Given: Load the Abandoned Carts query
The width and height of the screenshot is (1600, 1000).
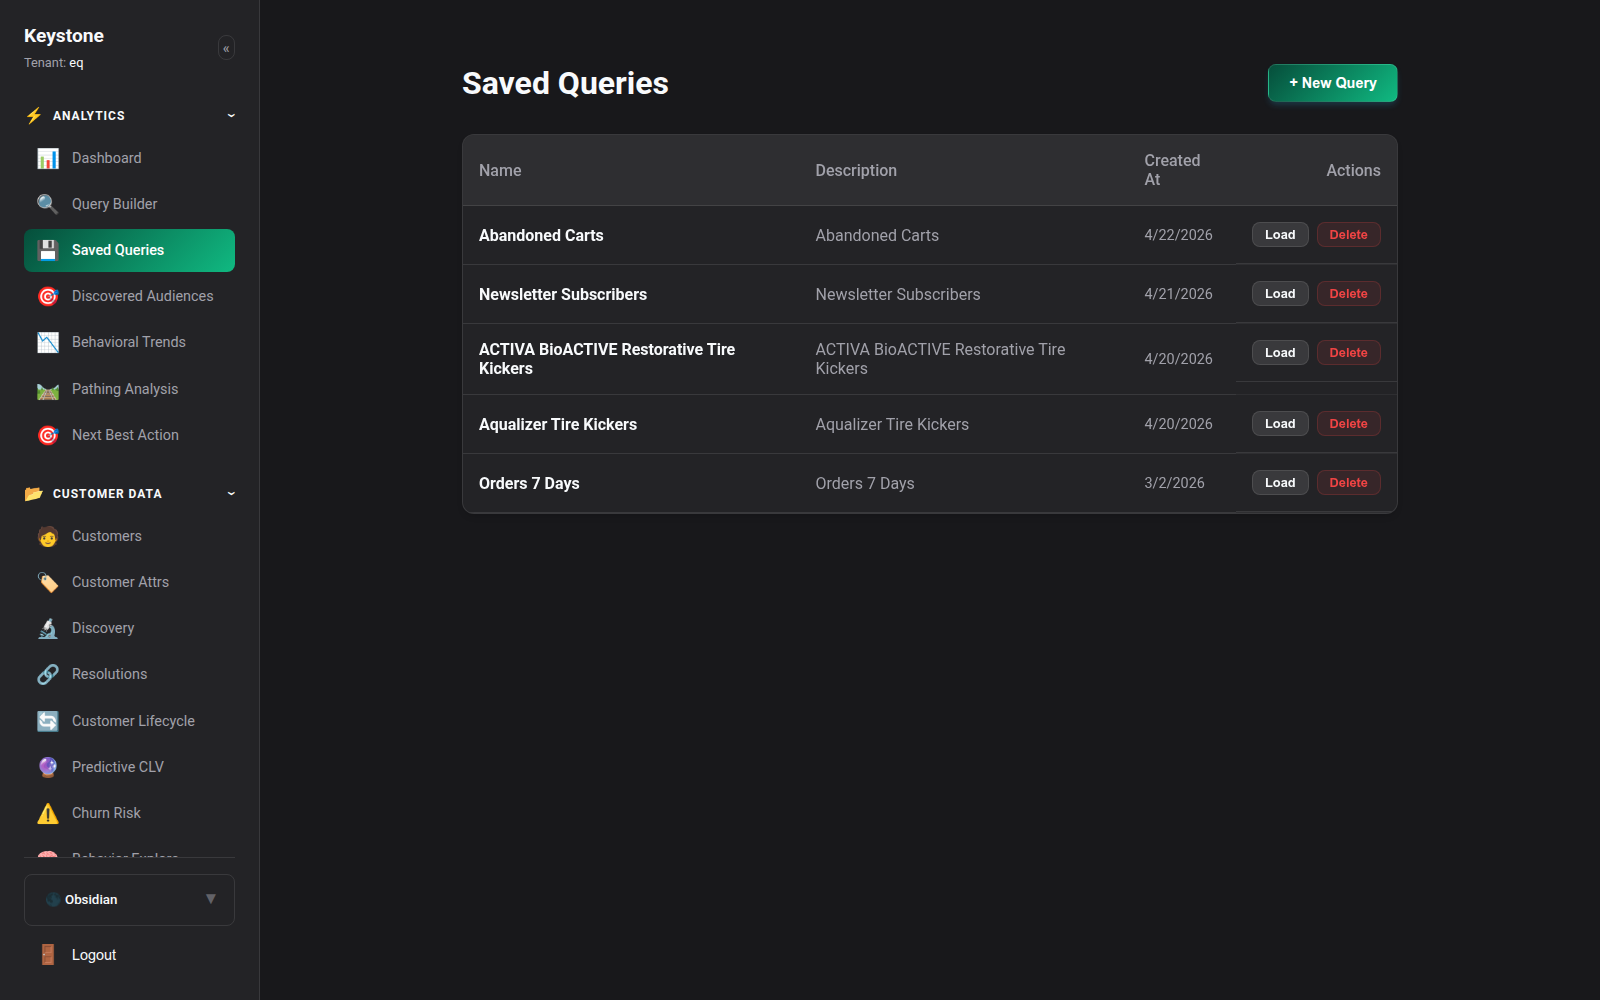Looking at the screenshot, I should coord(1280,235).
